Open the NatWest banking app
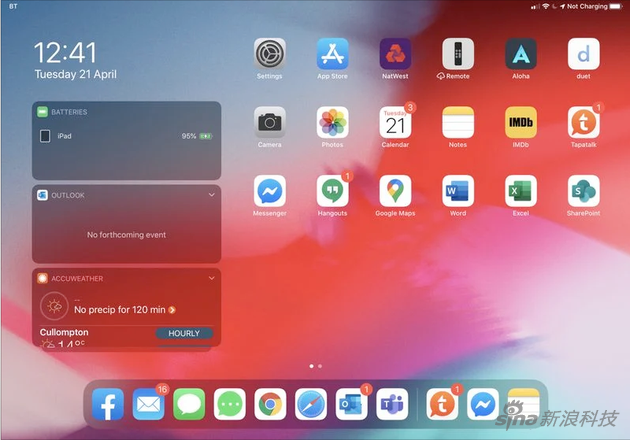The height and width of the screenshot is (440, 630). pos(395,54)
